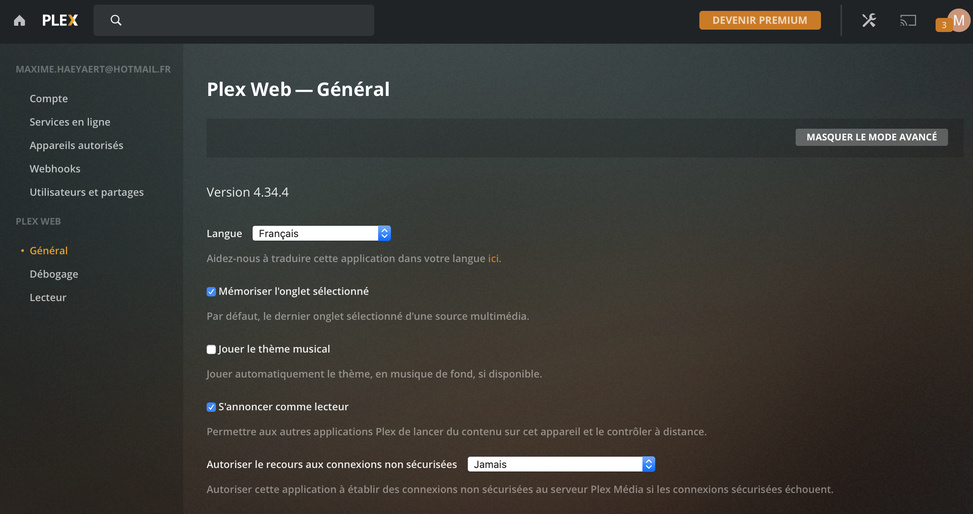Click the Plex Web — Général heading
This screenshot has height=514, width=973.
(x=298, y=89)
